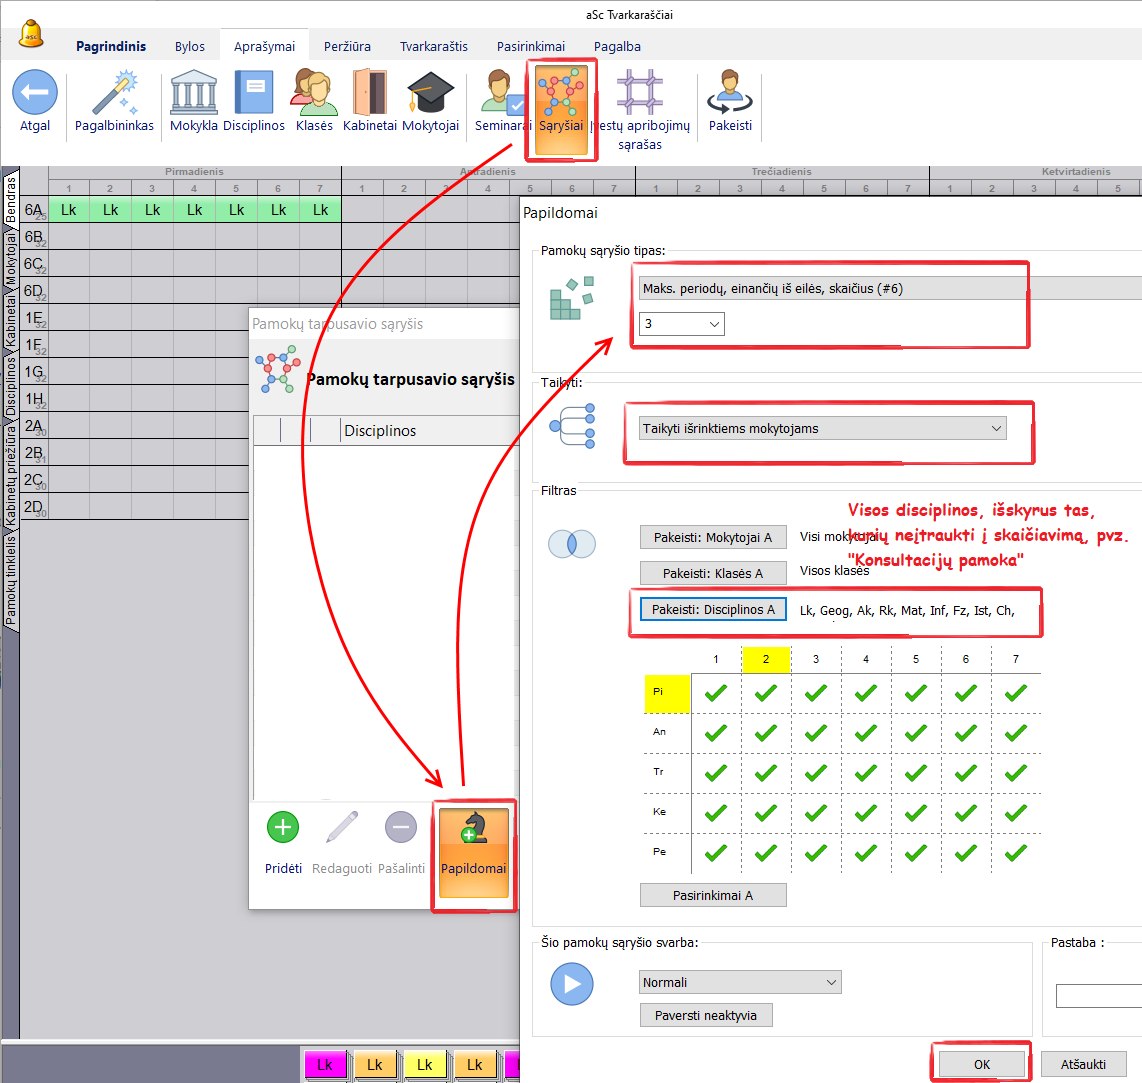Viewport: 1142px width, 1083px height.
Task: Click the Pastaba note input field
Action: tap(1098, 996)
